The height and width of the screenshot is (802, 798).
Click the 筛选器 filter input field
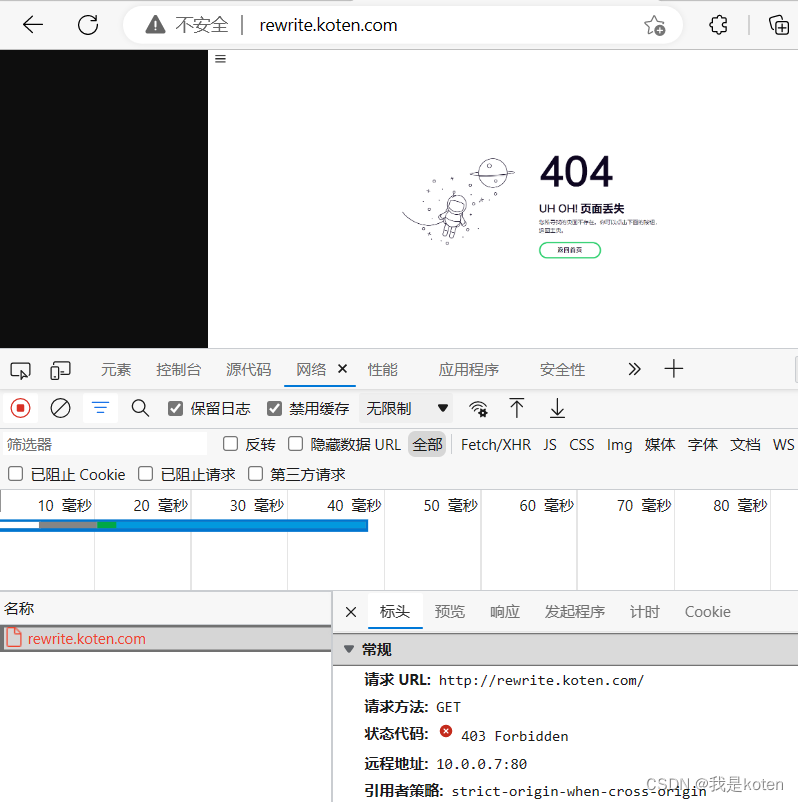tap(105, 444)
